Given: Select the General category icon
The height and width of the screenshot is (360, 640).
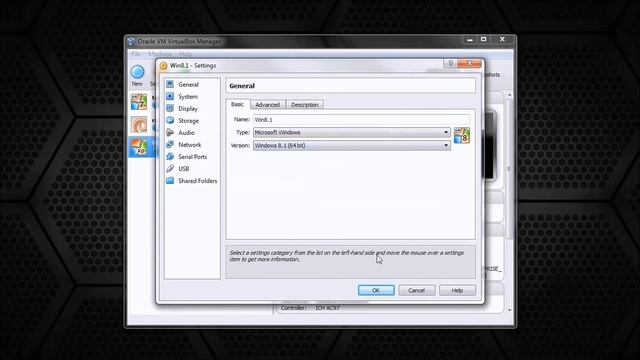Looking at the screenshot, I should pyautogui.click(x=170, y=84).
